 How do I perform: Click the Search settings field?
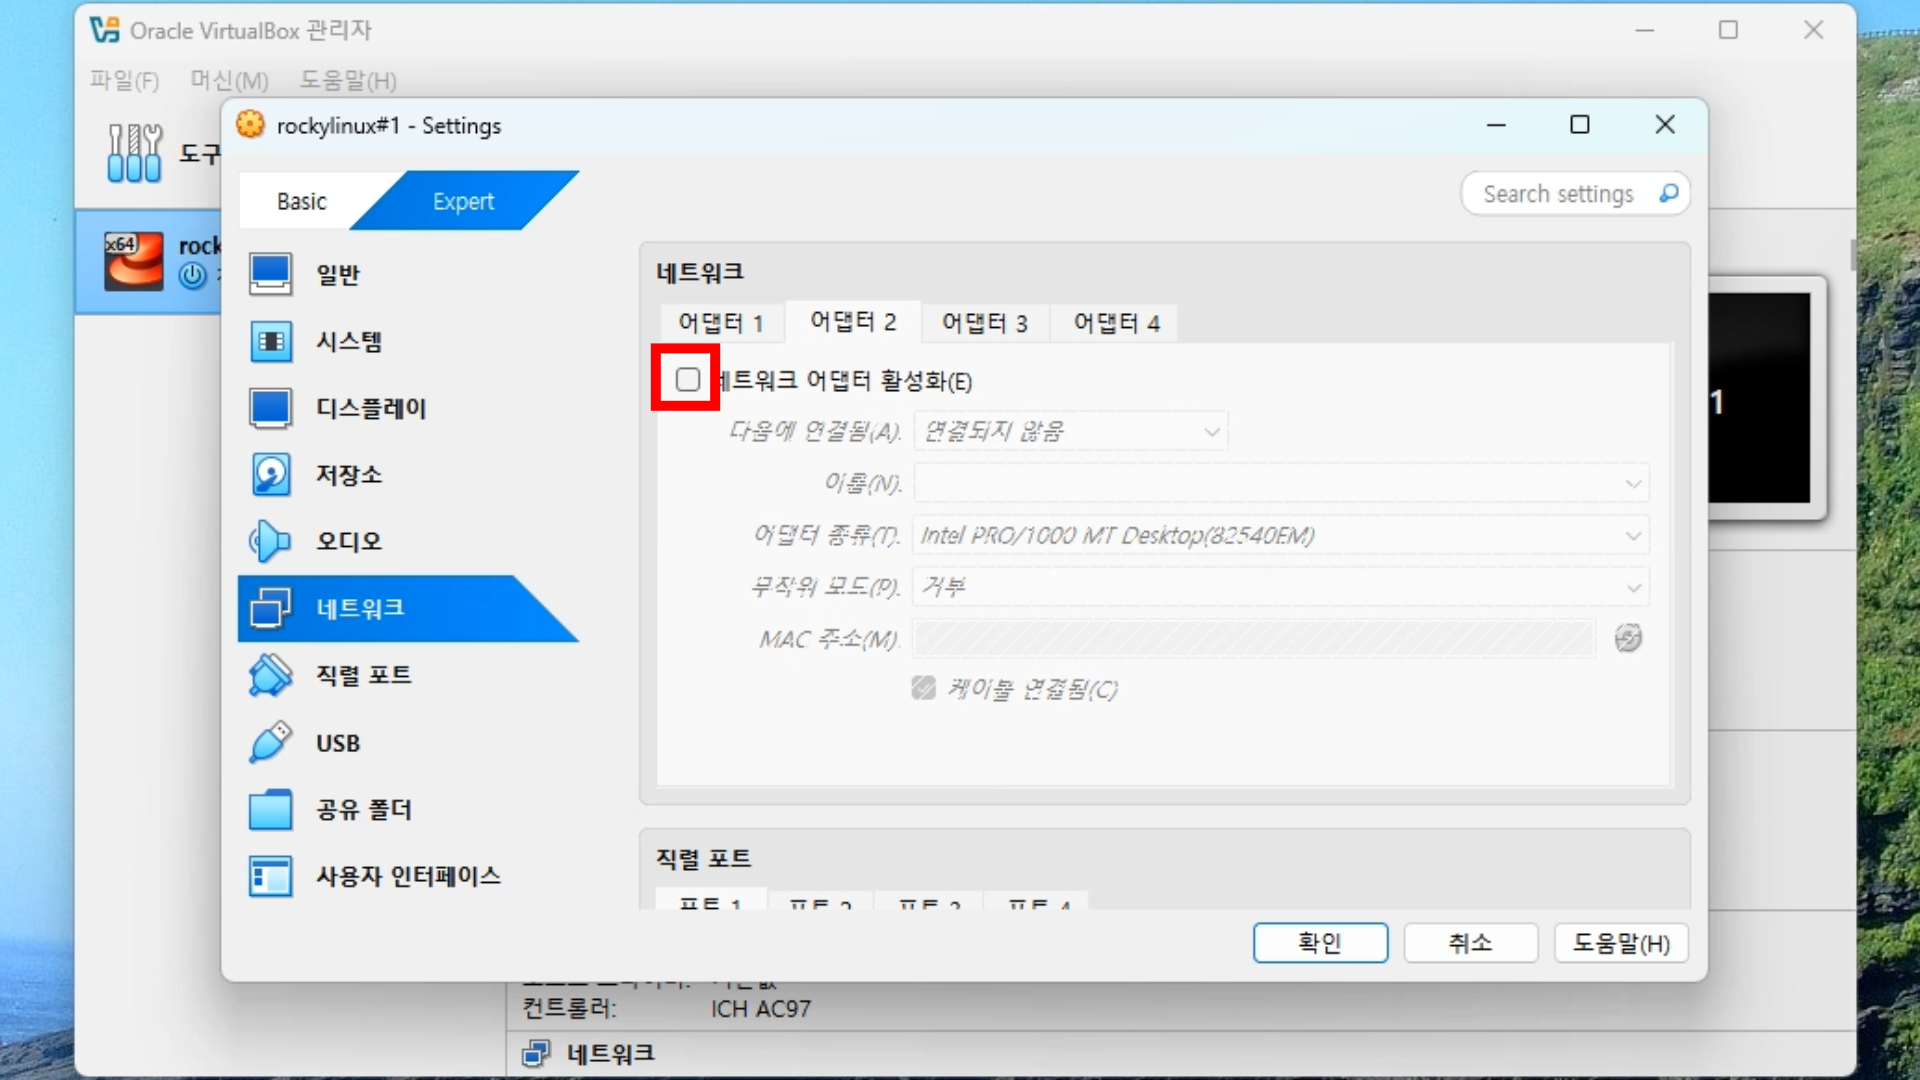[x=1558, y=194]
